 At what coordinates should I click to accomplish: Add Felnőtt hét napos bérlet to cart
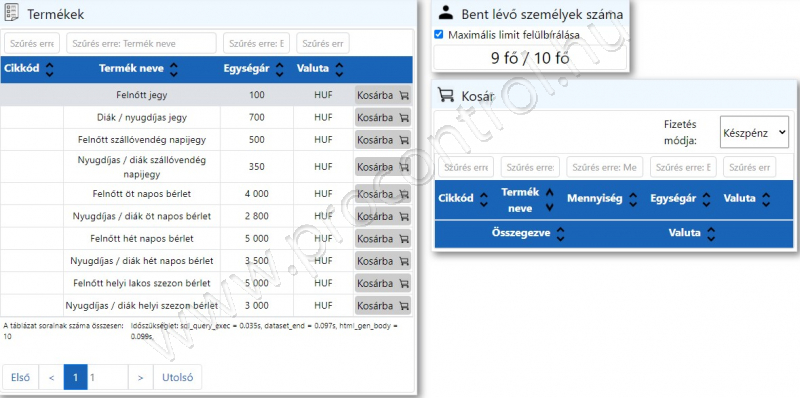383,239
